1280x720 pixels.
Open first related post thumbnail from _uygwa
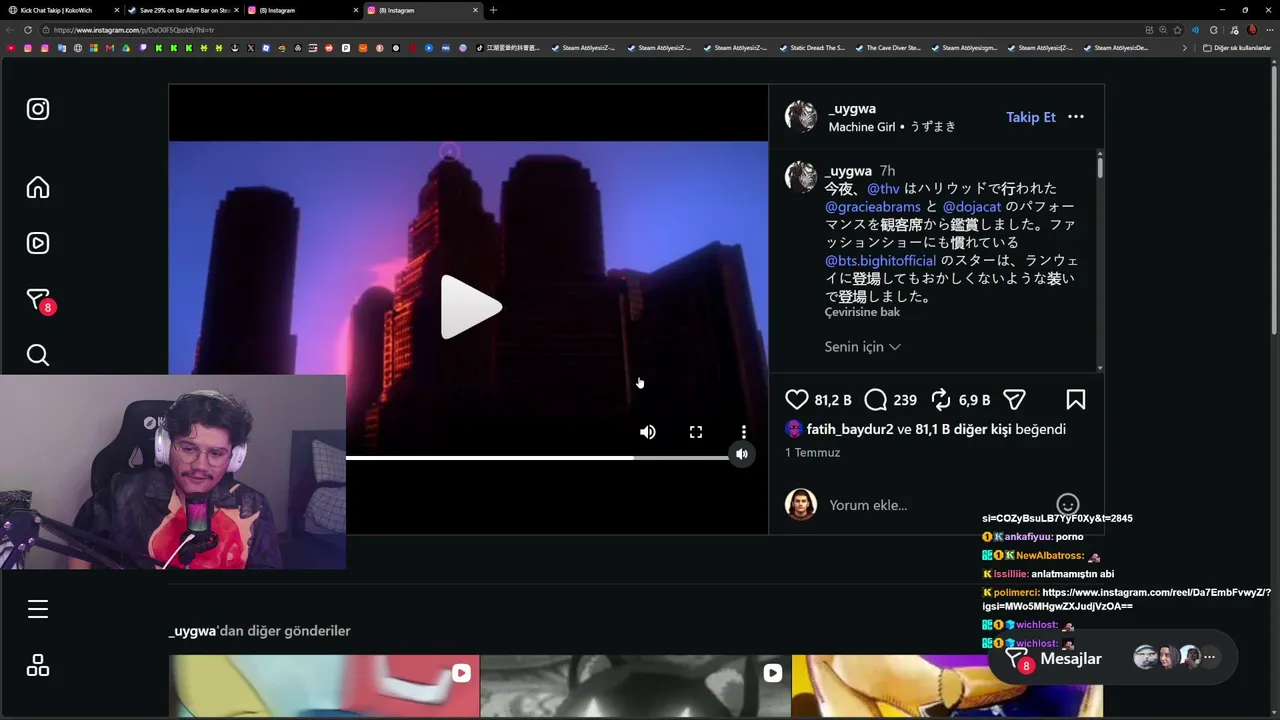click(324, 685)
